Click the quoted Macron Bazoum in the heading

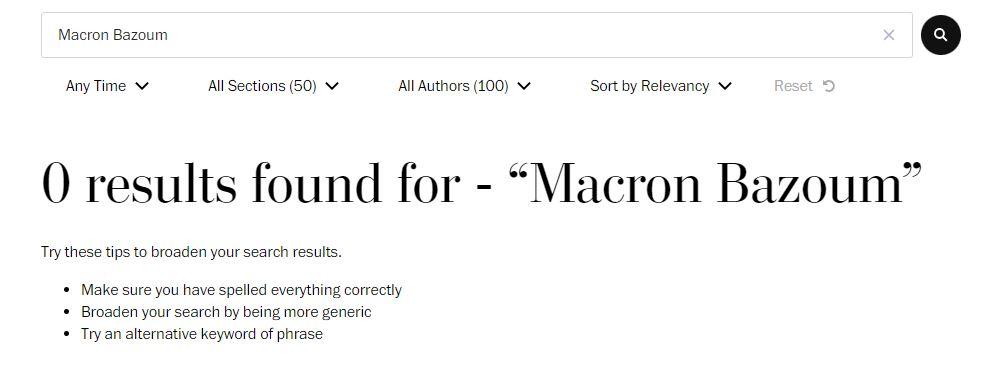tap(715, 183)
